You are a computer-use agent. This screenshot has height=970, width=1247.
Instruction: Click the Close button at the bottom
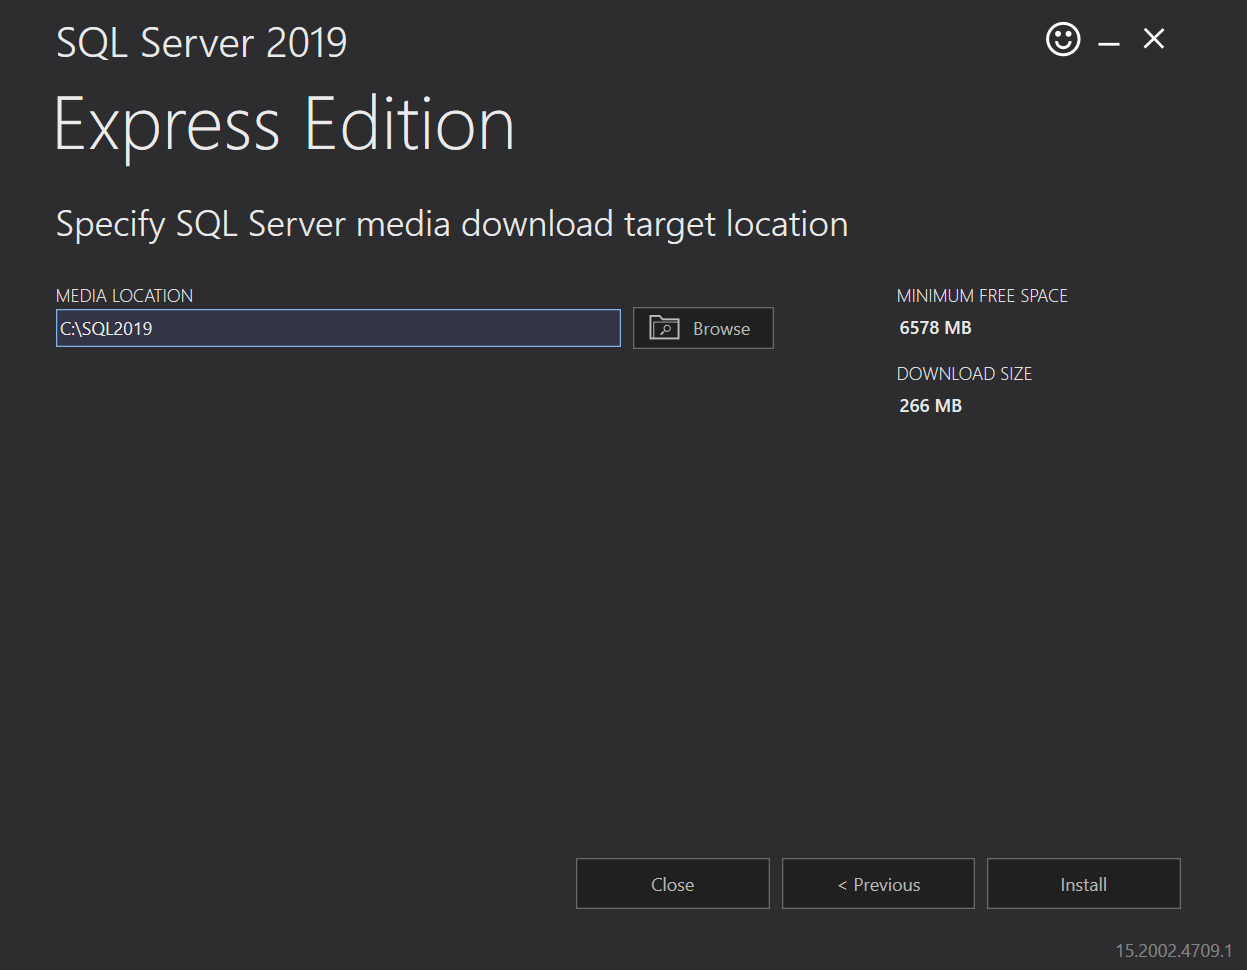click(673, 884)
